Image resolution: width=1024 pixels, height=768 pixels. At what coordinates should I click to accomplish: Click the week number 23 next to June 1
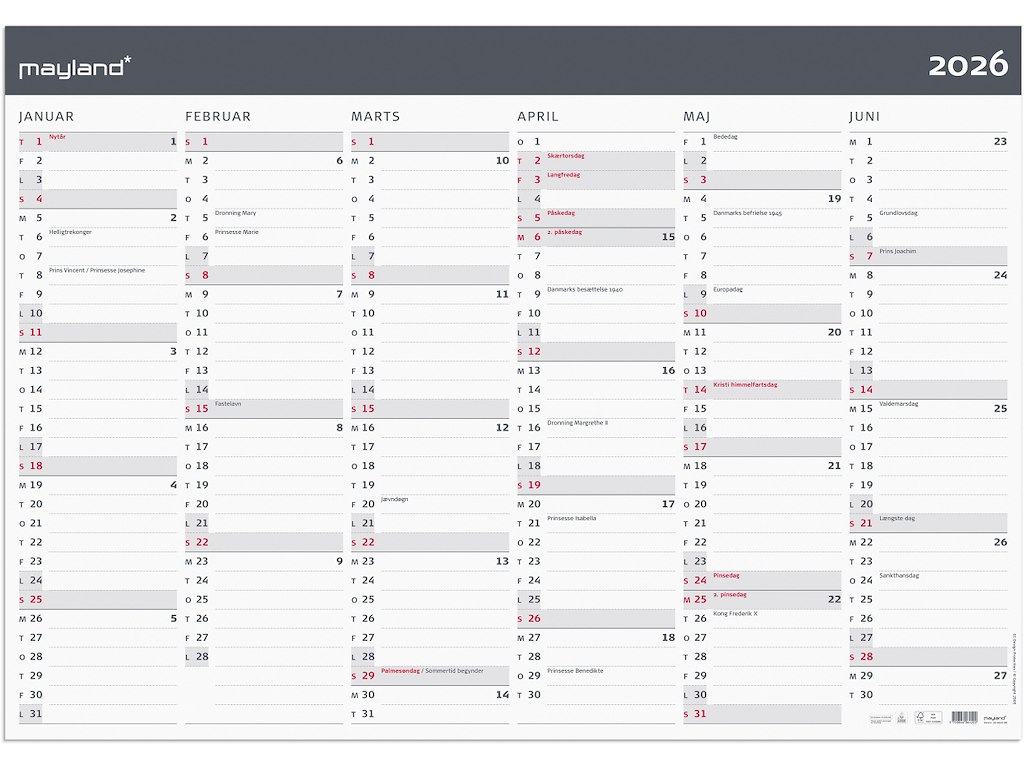pos(1002,141)
